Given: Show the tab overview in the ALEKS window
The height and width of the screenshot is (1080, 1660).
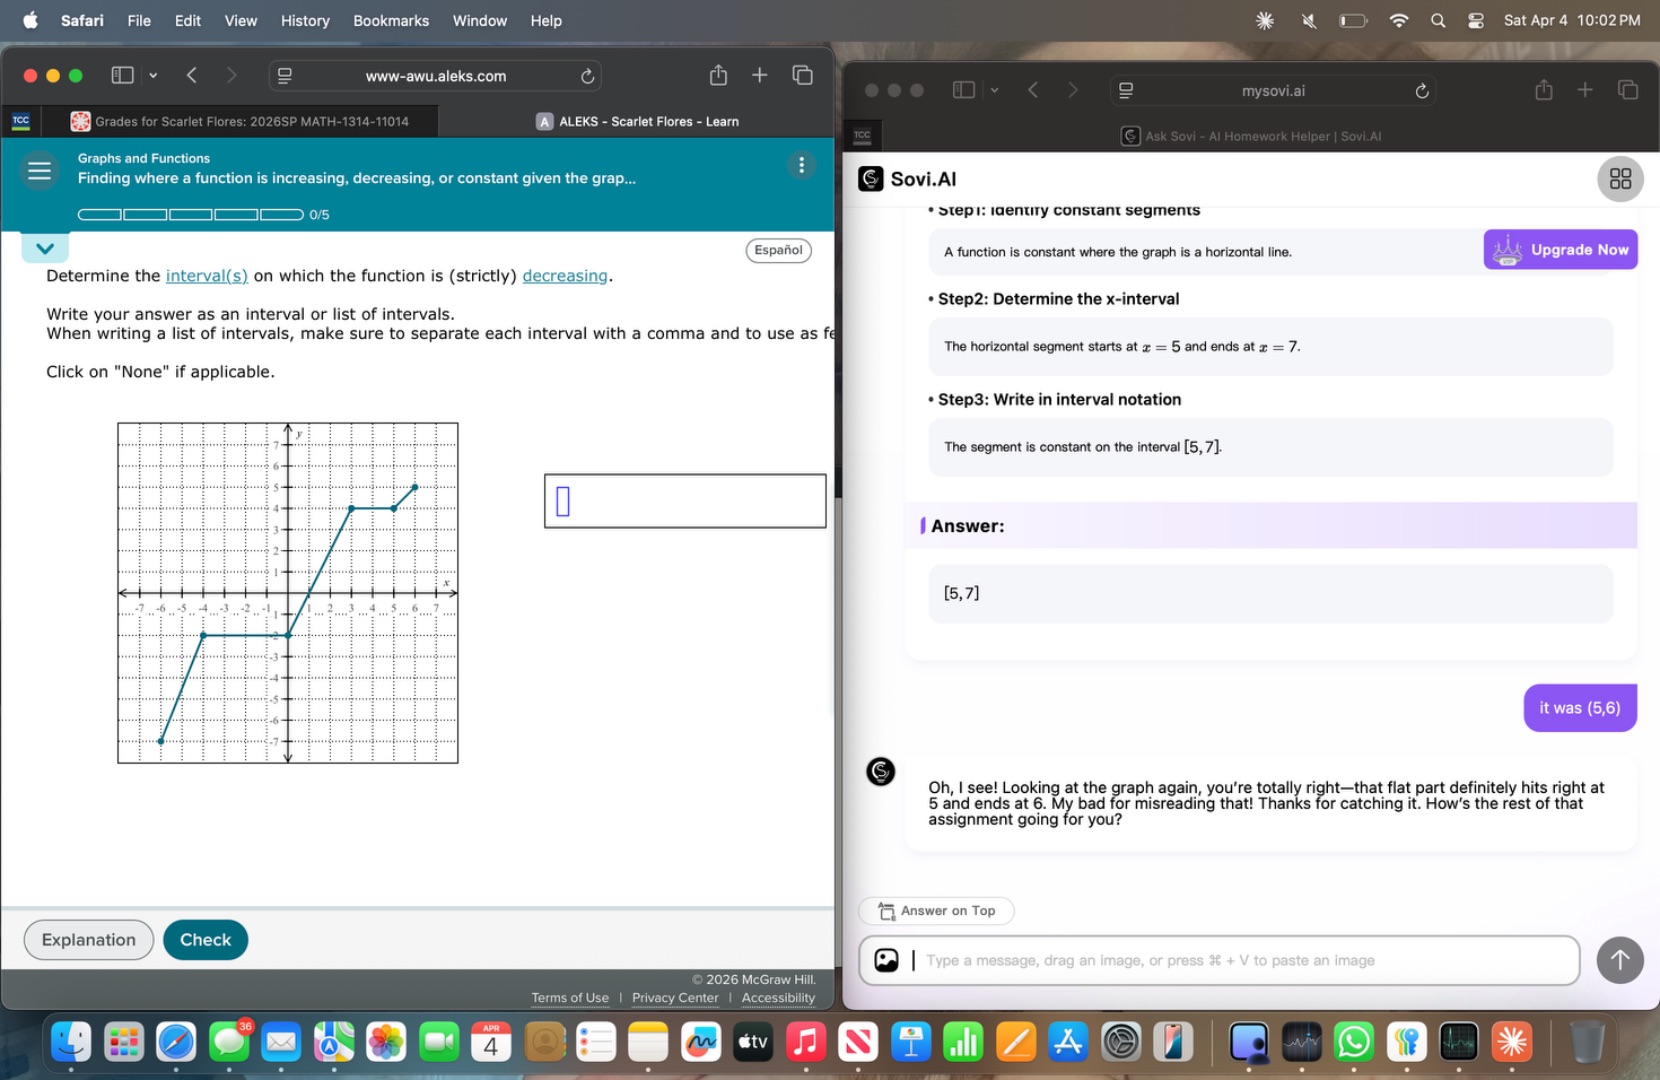Looking at the screenshot, I should click(x=802, y=75).
